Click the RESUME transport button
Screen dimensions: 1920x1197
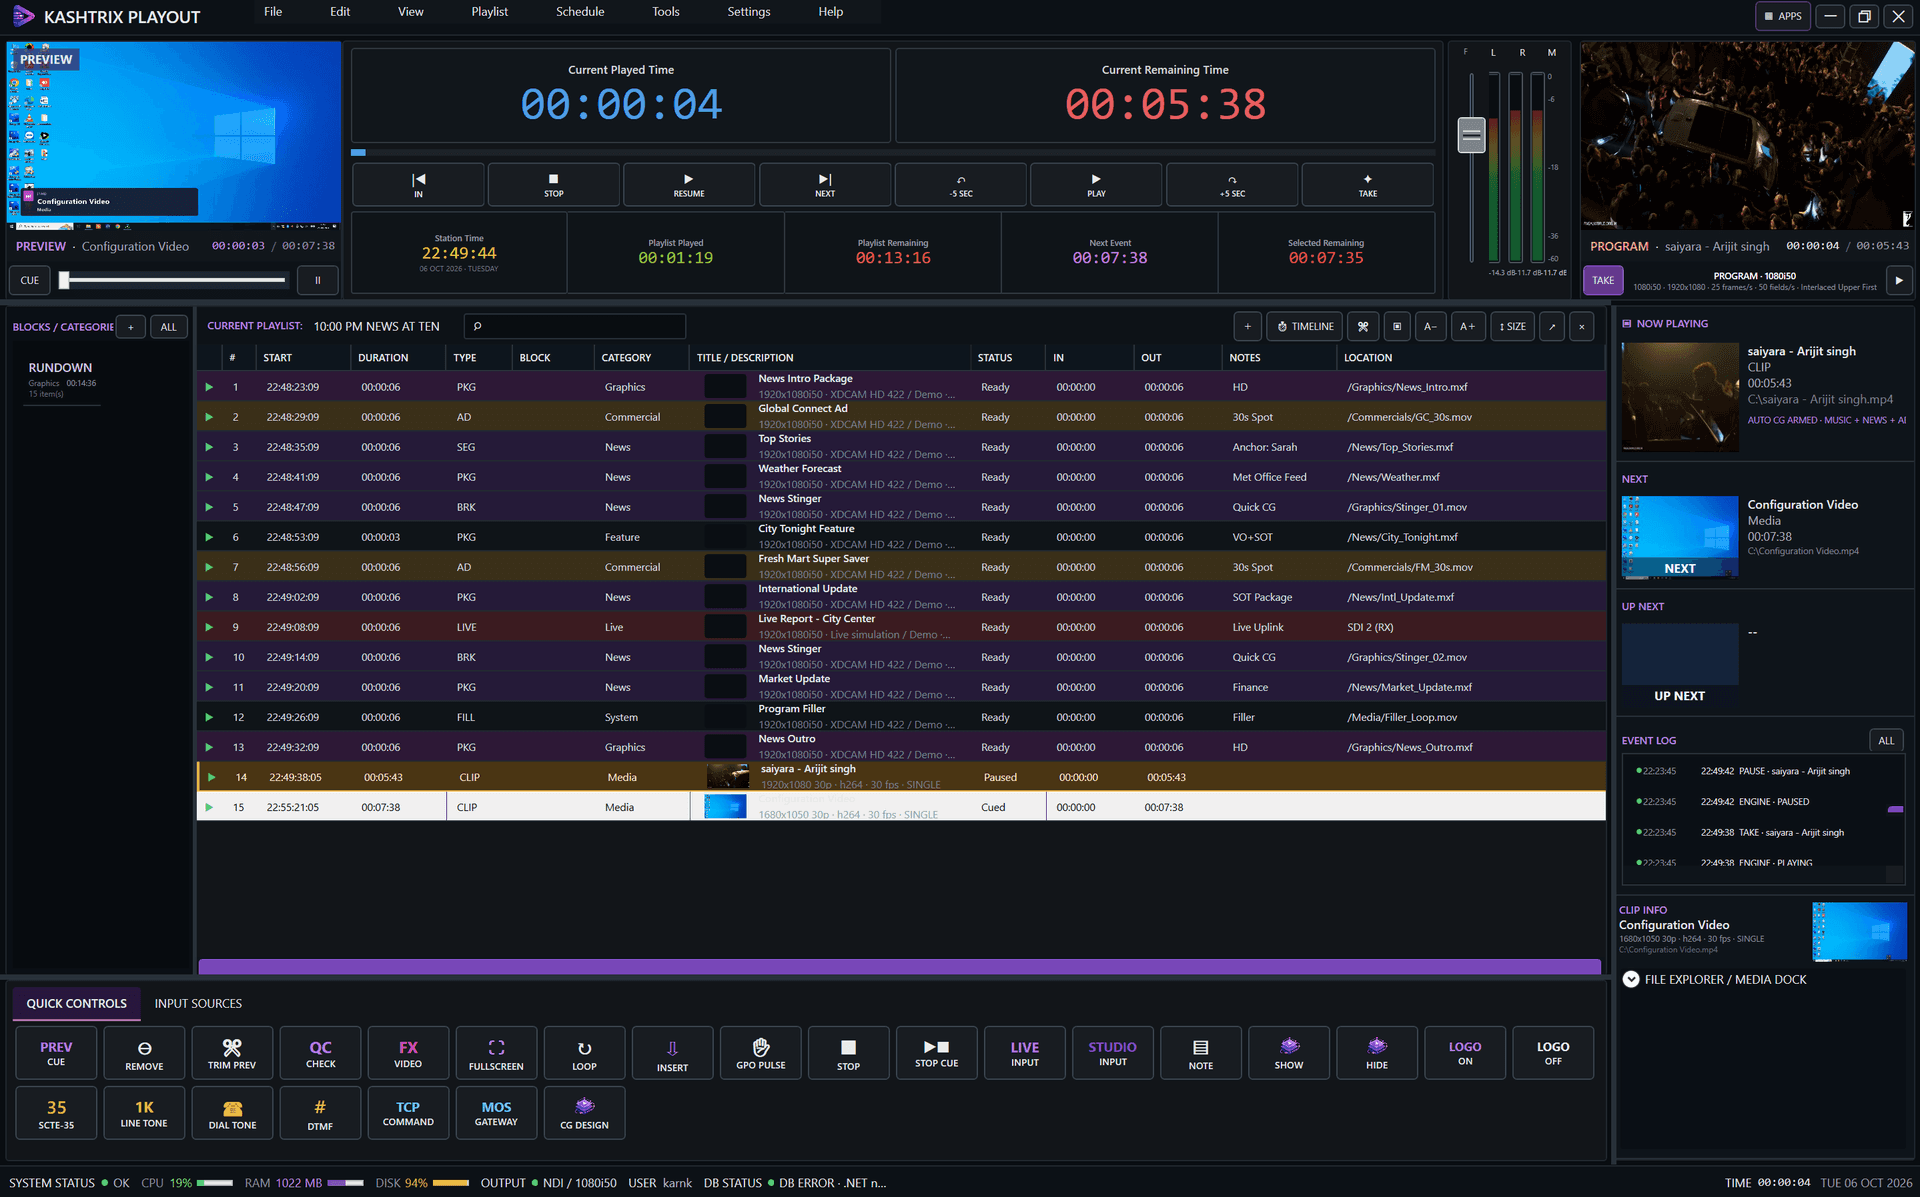click(x=688, y=185)
